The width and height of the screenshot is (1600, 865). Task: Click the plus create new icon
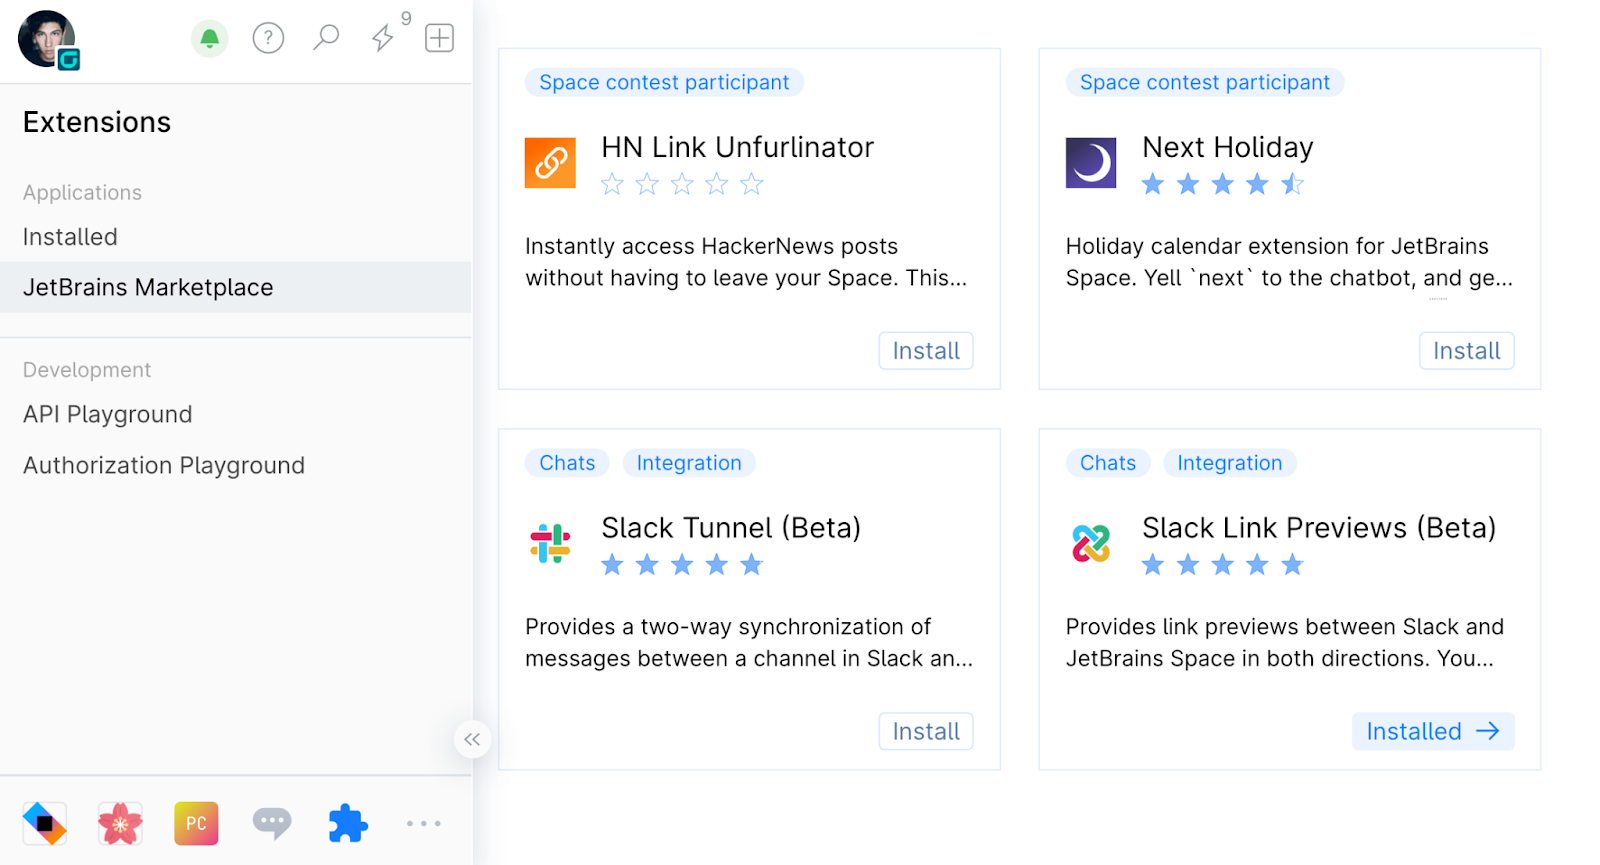(x=439, y=38)
